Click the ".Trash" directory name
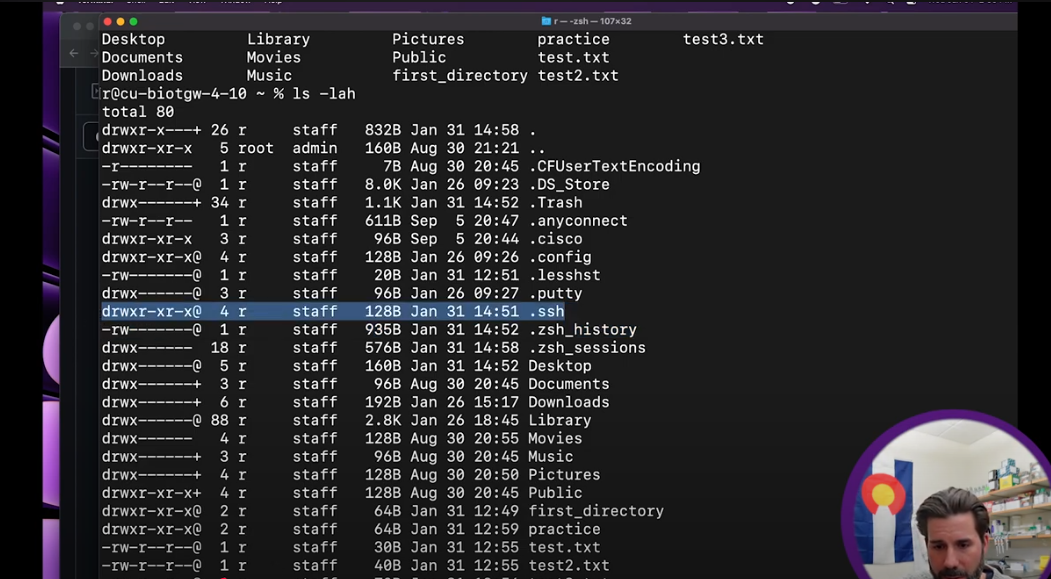 point(555,202)
